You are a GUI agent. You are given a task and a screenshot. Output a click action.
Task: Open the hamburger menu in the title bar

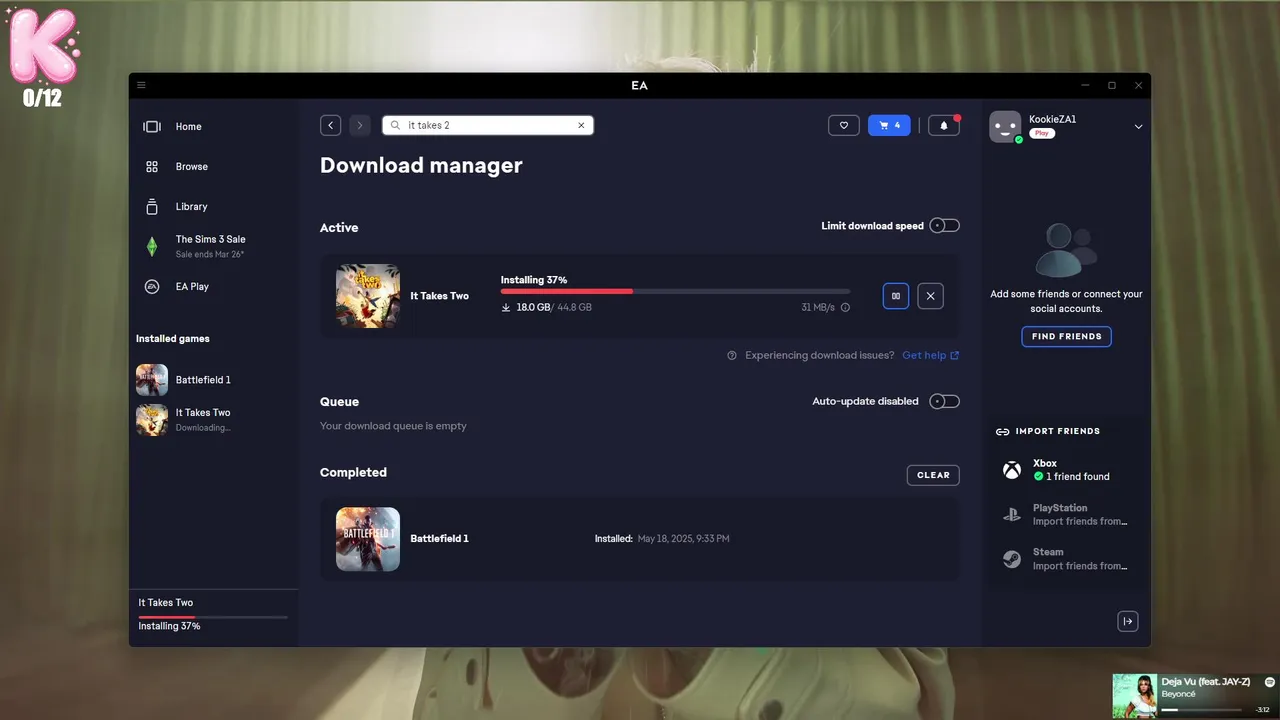[x=141, y=85]
